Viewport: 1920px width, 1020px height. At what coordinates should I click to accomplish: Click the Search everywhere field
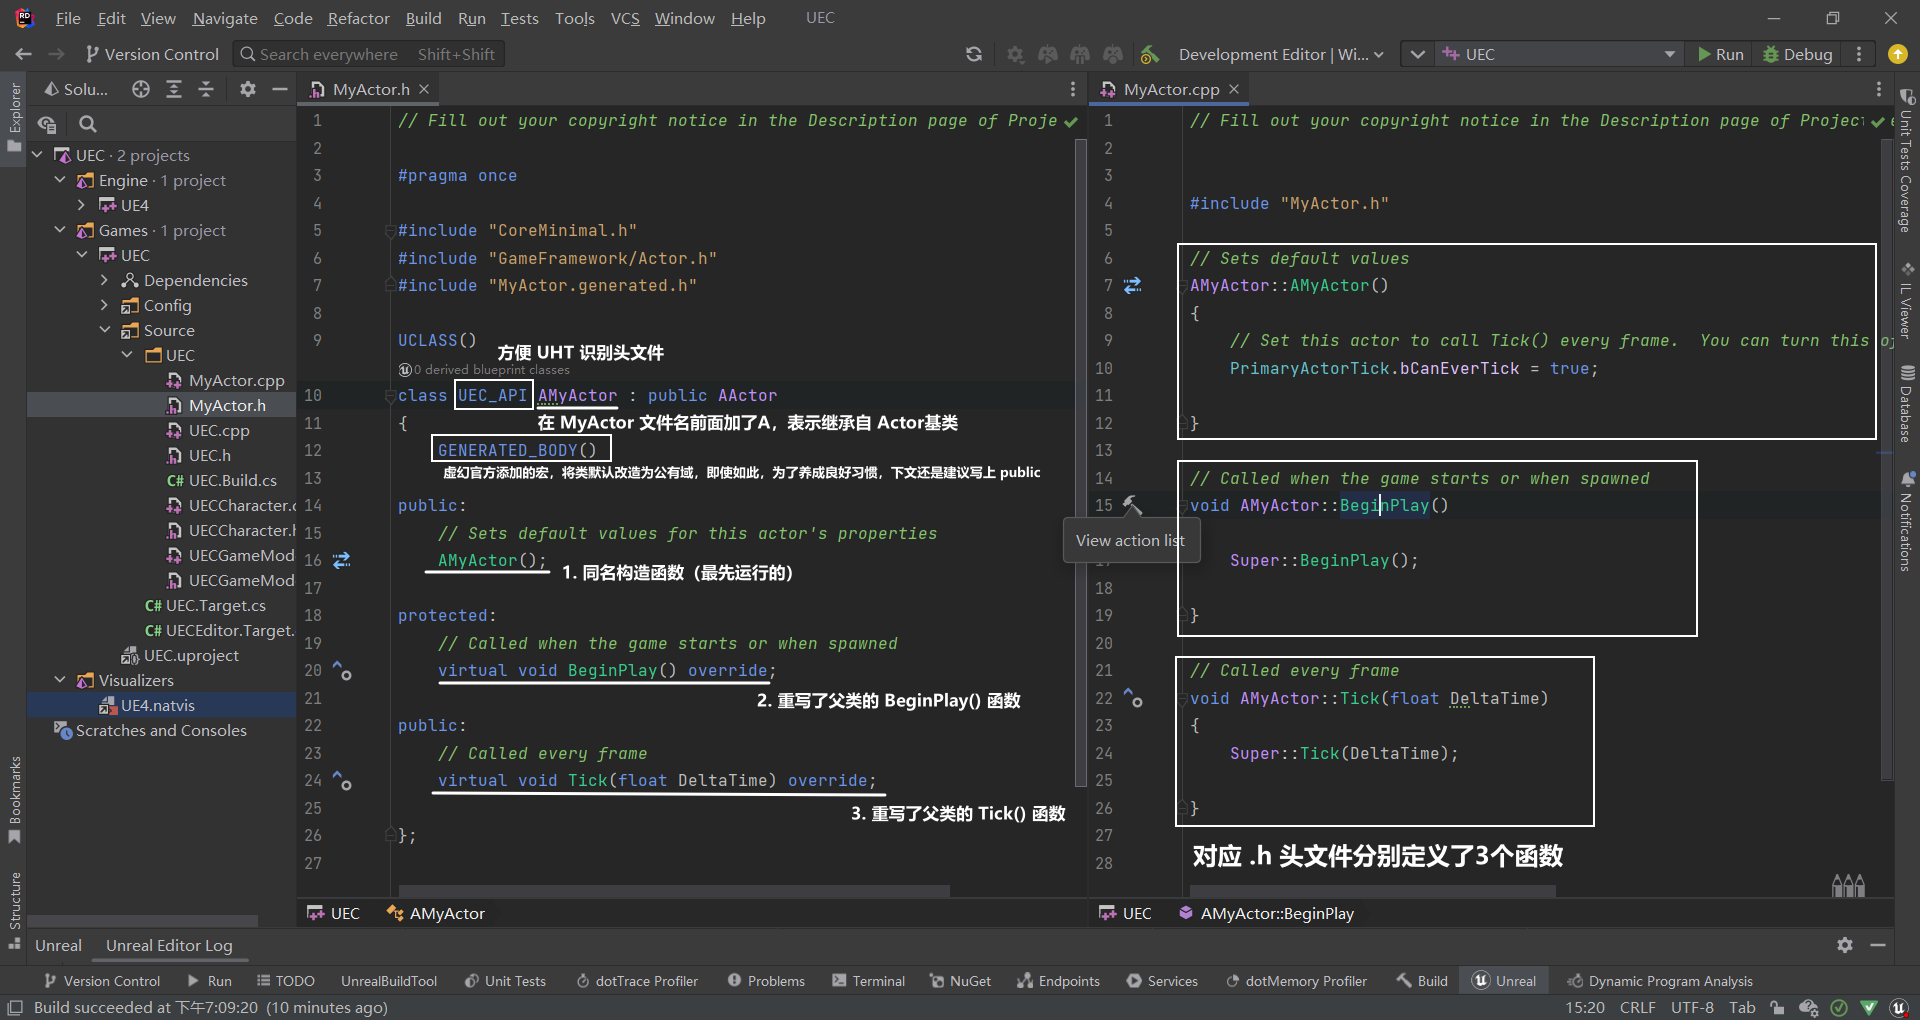368,54
